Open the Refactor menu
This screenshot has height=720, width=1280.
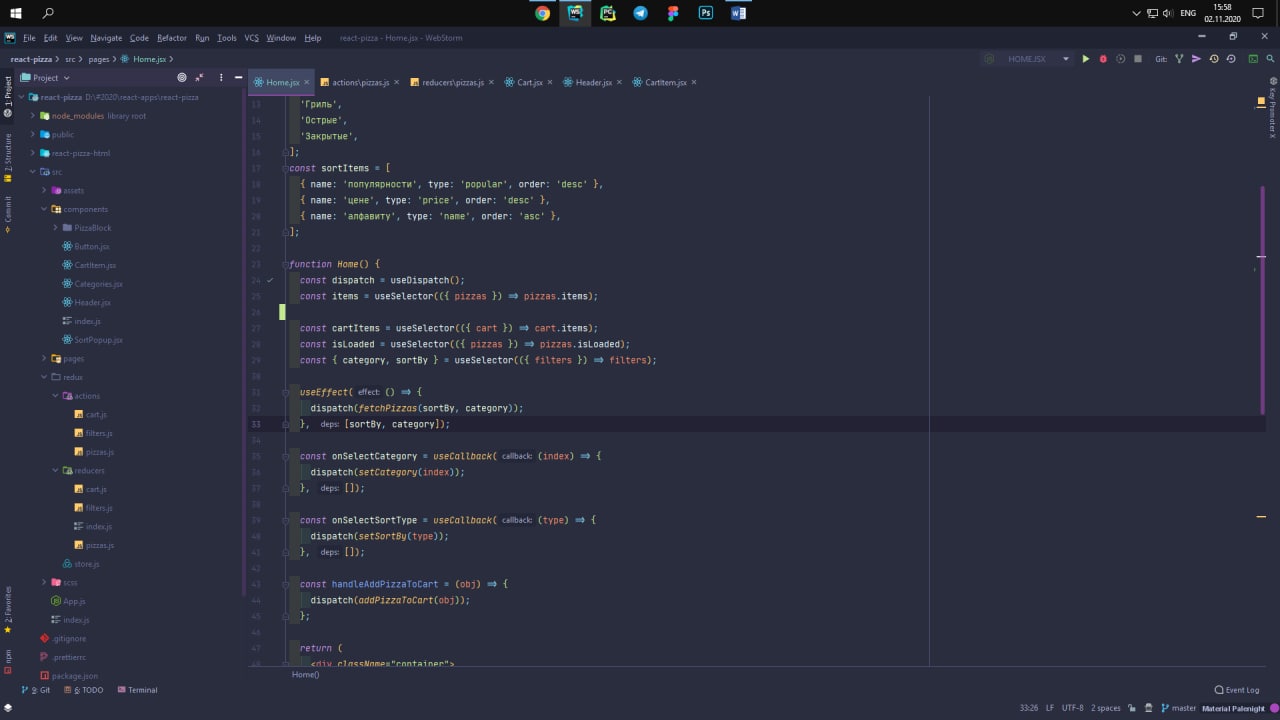(x=171, y=38)
